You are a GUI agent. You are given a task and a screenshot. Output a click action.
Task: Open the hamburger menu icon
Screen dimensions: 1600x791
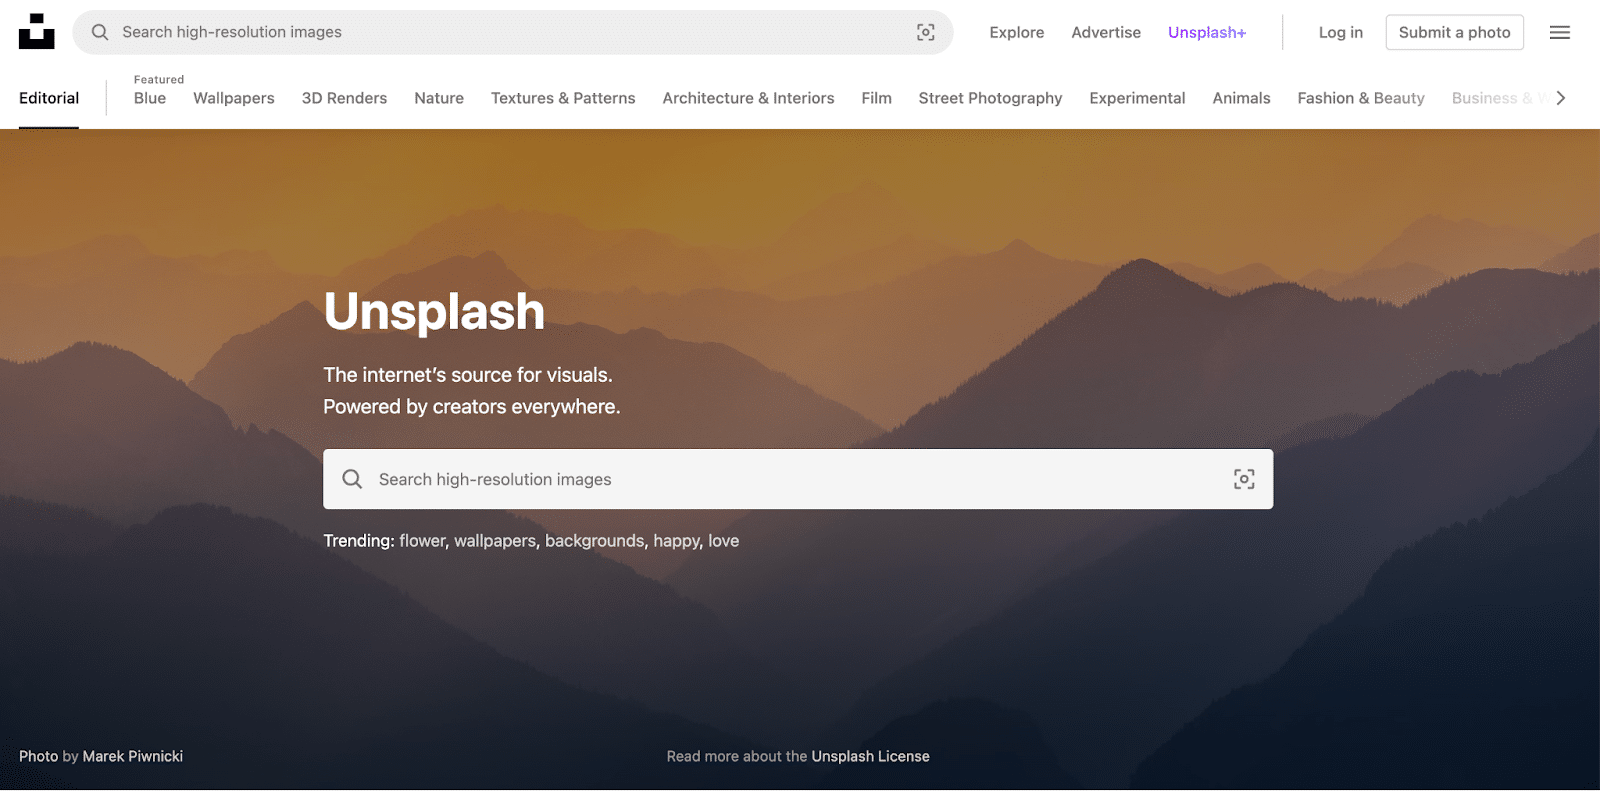1560,32
